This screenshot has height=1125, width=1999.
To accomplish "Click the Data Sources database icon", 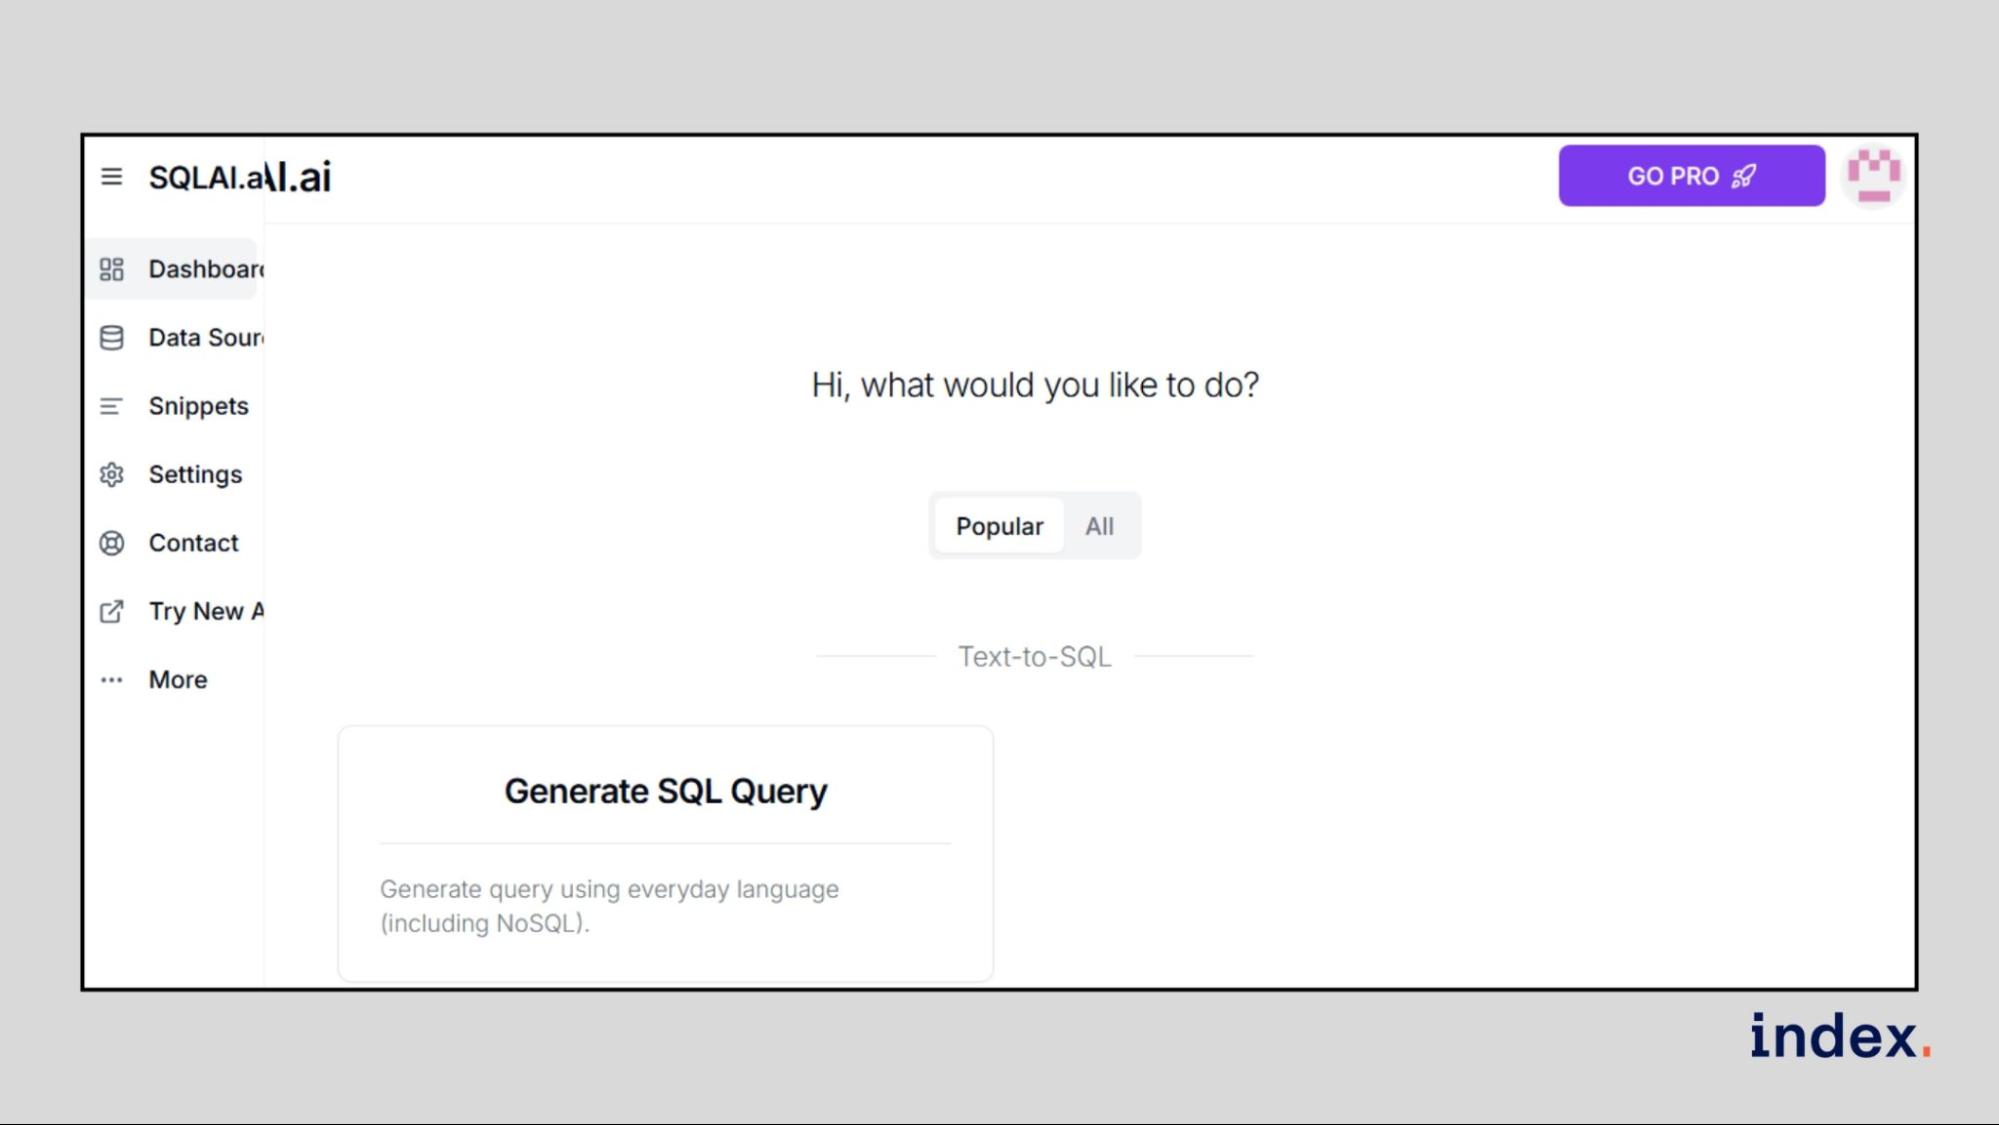I will [111, 338].
